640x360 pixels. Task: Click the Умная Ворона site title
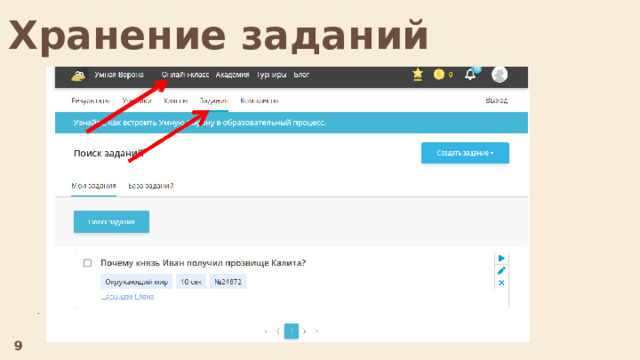[x=119, y=75]
